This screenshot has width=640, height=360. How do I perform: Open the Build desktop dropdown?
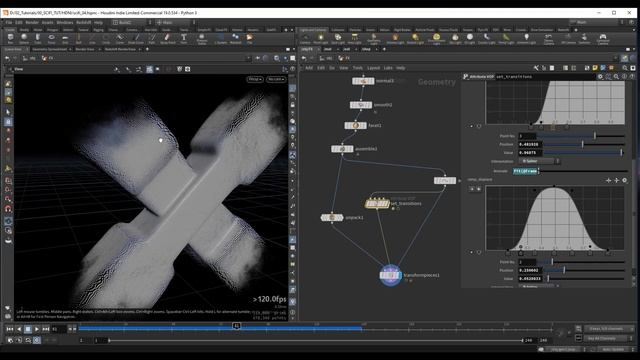click(x=132, y=22)
